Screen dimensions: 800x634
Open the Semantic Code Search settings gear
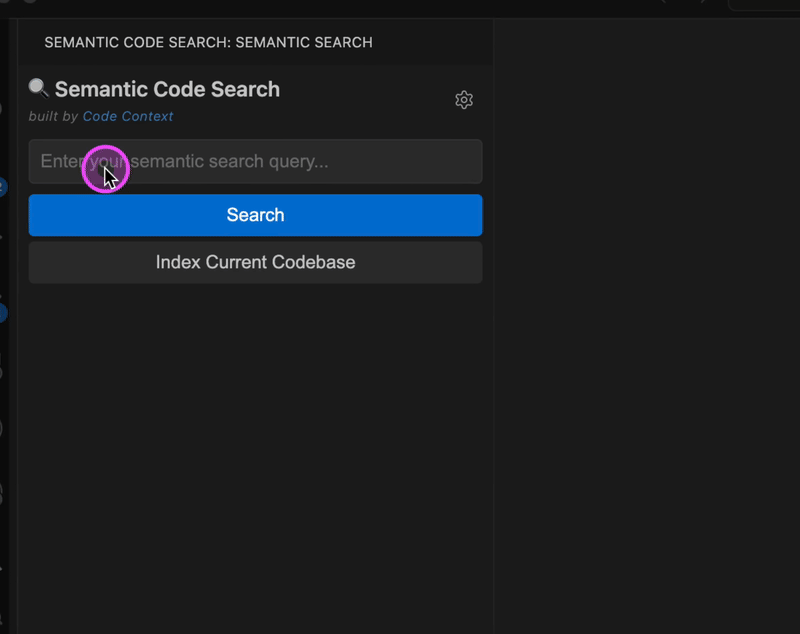(x=463, y=100)
